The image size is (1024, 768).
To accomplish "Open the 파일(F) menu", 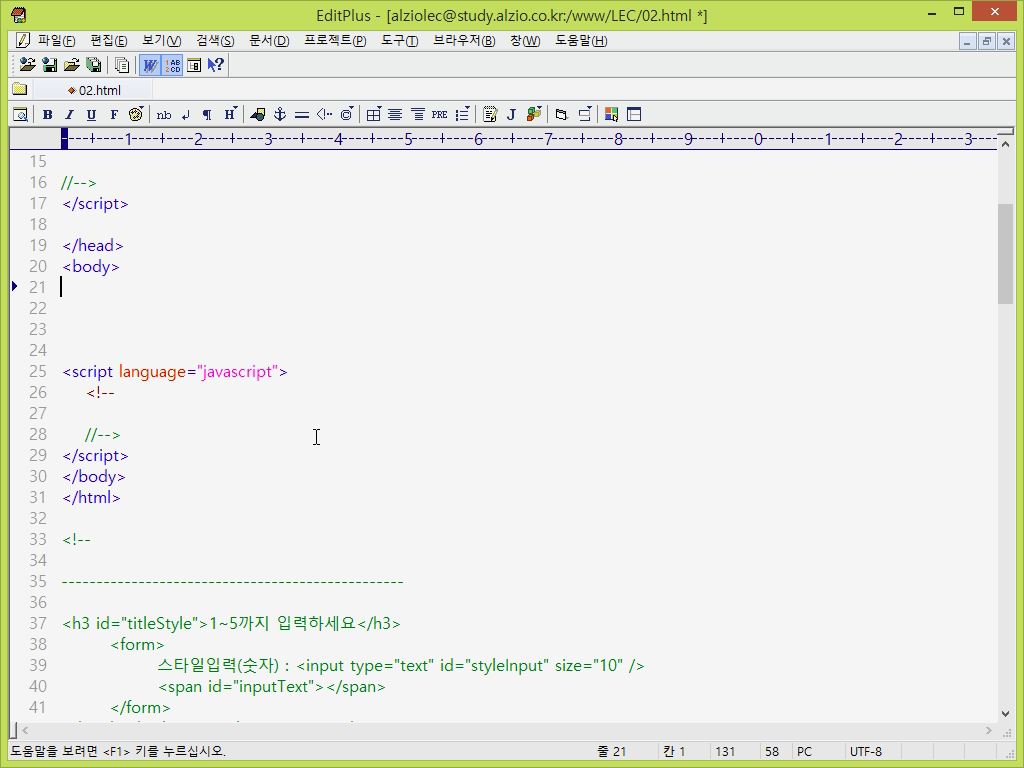I will point(56,40).
